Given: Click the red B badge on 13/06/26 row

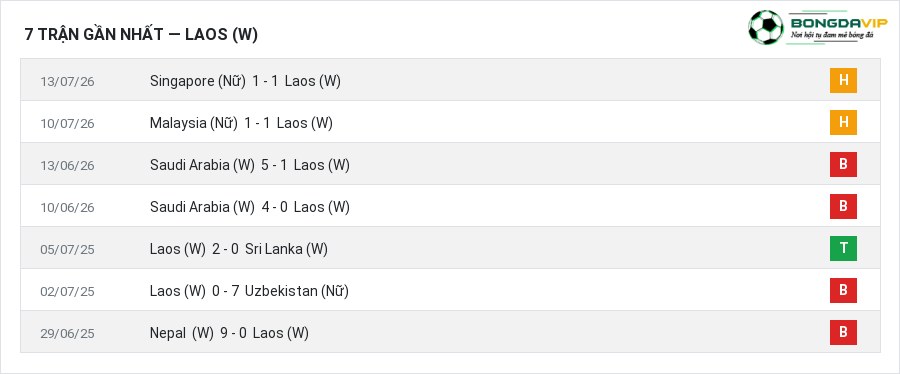Looking at the screenshot, I should [x=843, y=165].
